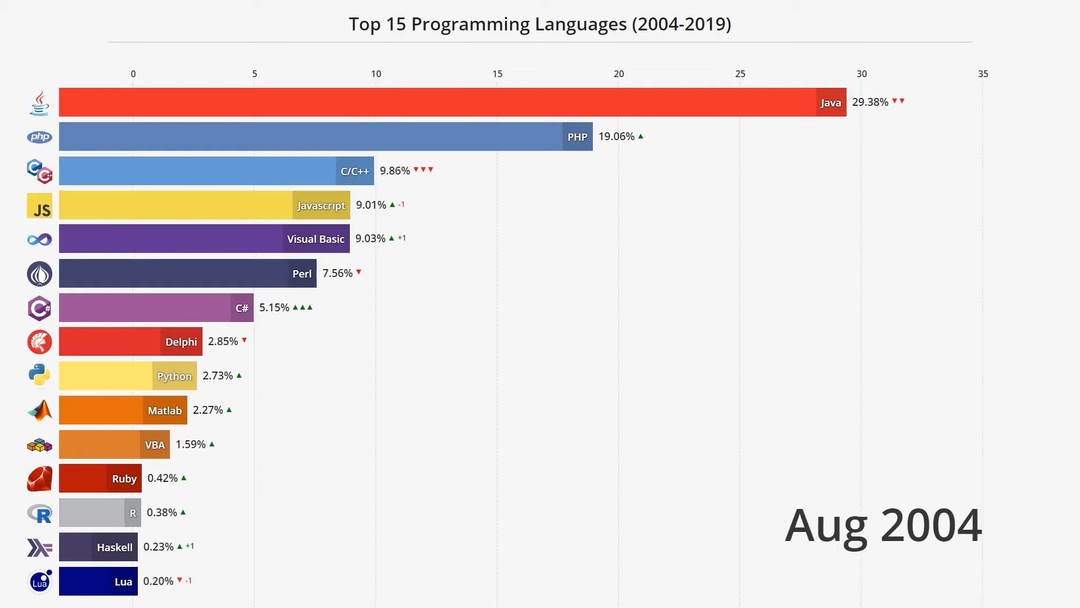Click the triple red arrows beside C/C++
The image size is (1080, 608).
(x=423, y=169)
